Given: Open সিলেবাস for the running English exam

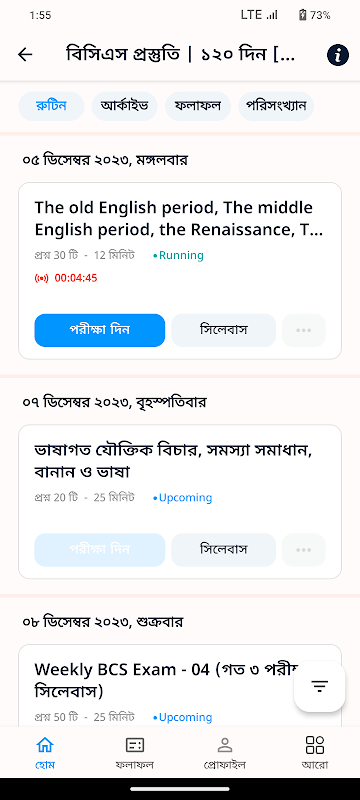Looking at the screenshot, I should (x=223, y=330).
